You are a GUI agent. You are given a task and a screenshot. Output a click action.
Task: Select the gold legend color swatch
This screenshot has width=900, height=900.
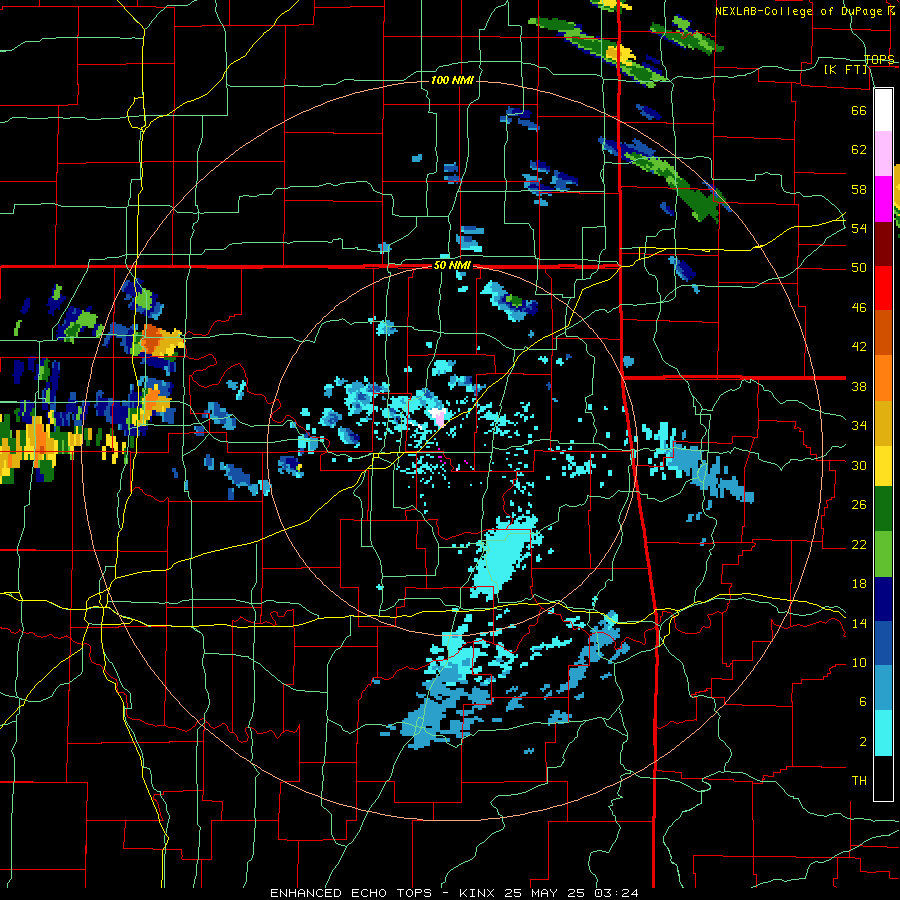[x=883, y=423]
